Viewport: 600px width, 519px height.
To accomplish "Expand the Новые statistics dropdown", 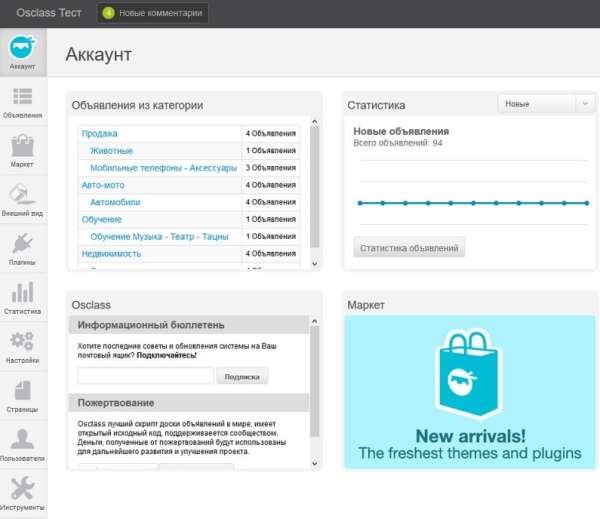I will coord(547,104).
